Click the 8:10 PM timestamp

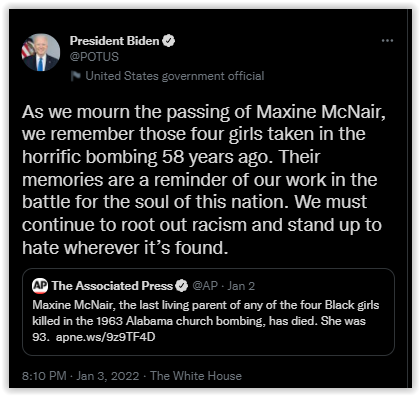pyautogui.click(x=44, y=376)
